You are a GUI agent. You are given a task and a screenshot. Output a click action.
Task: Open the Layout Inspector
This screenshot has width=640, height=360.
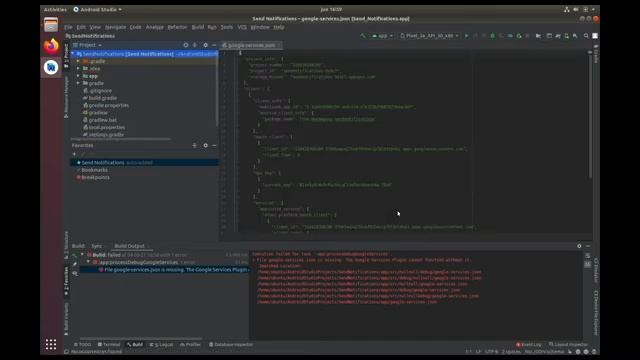pos(568,344)
